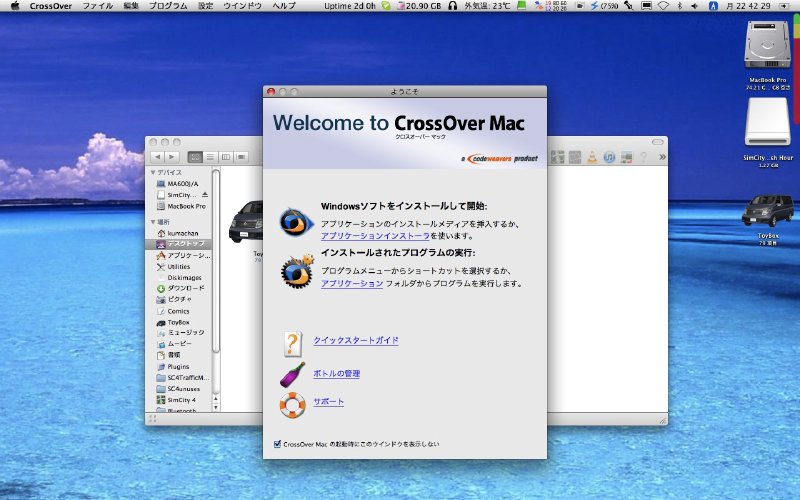800x500 pixels.
Task: Click the gear-badged CrossOver icon for installed programs
Action: click(x=297, y=271)
